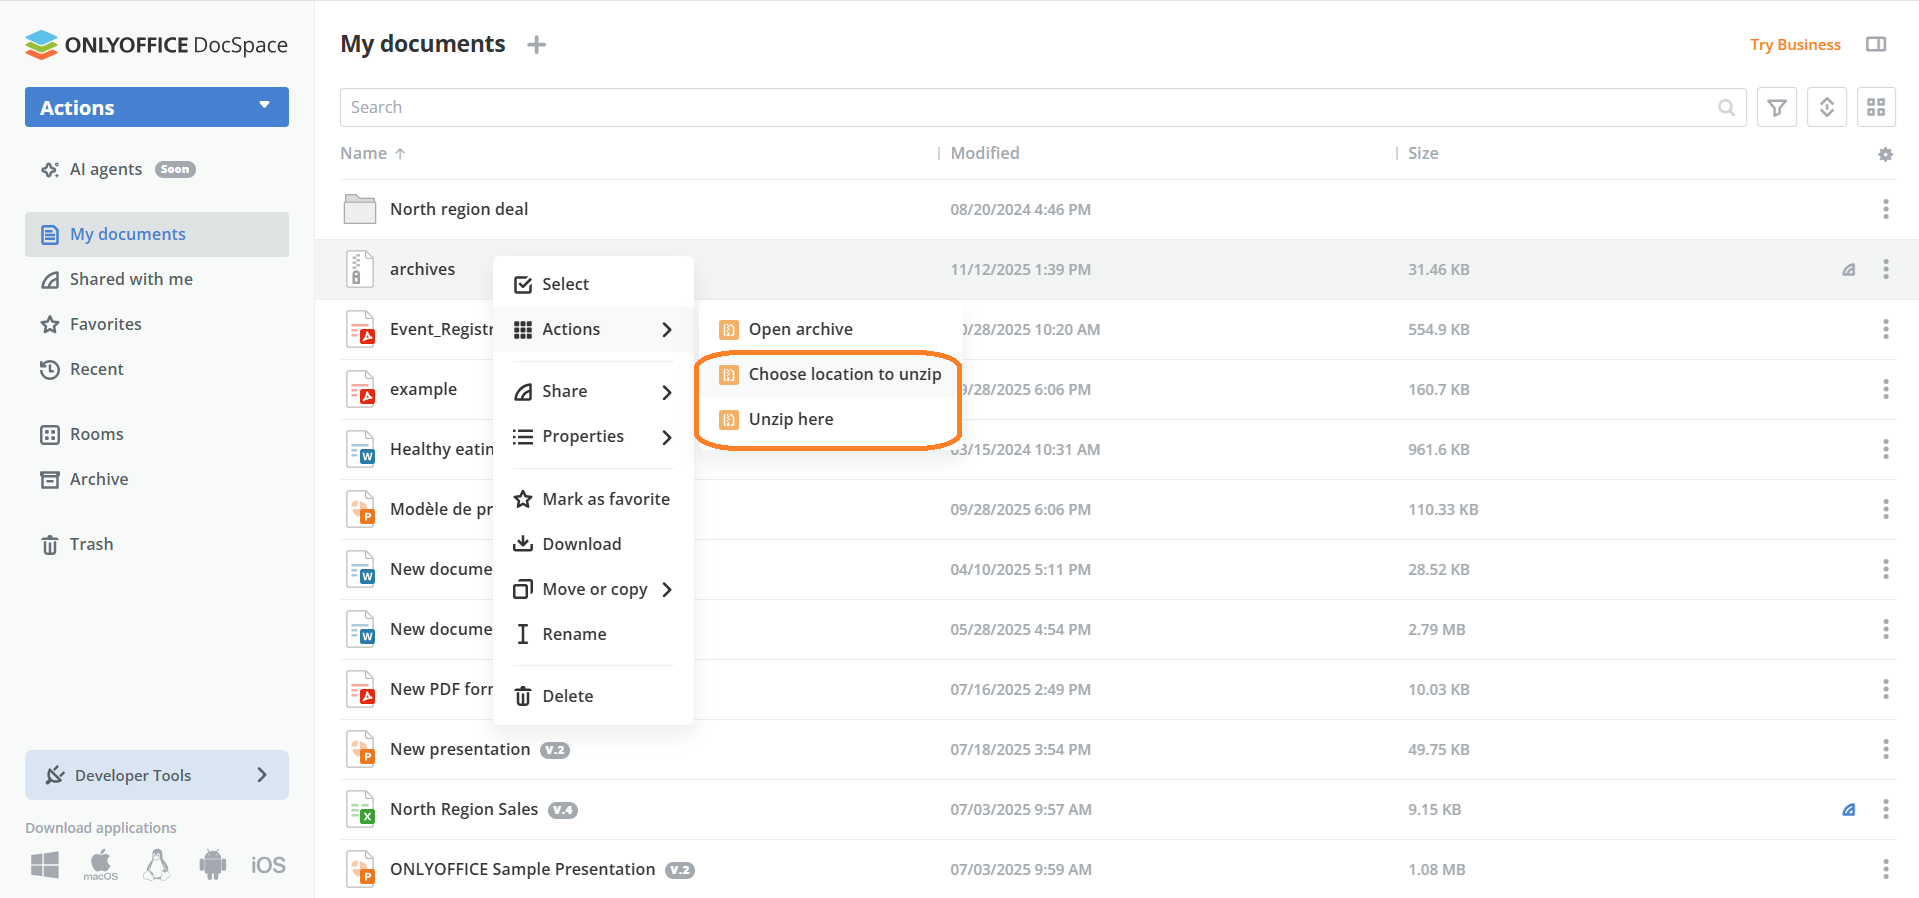Expand the Properties submenu
Viewport: 1919px width, 898px height.
593,436
